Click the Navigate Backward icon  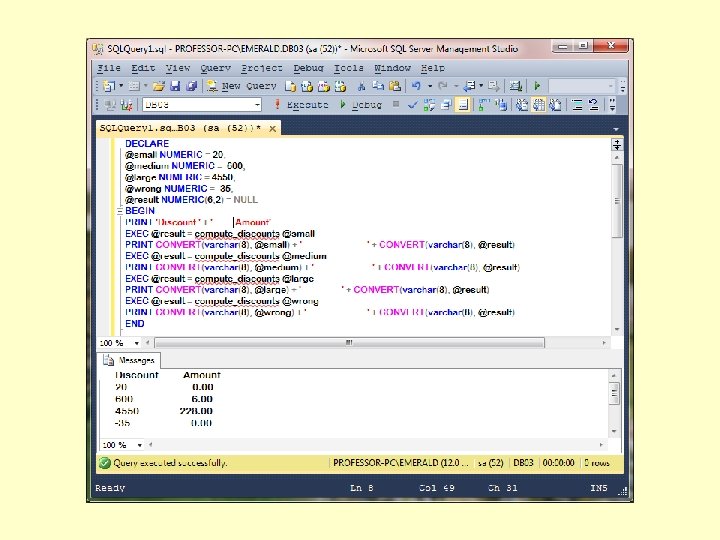469,86
